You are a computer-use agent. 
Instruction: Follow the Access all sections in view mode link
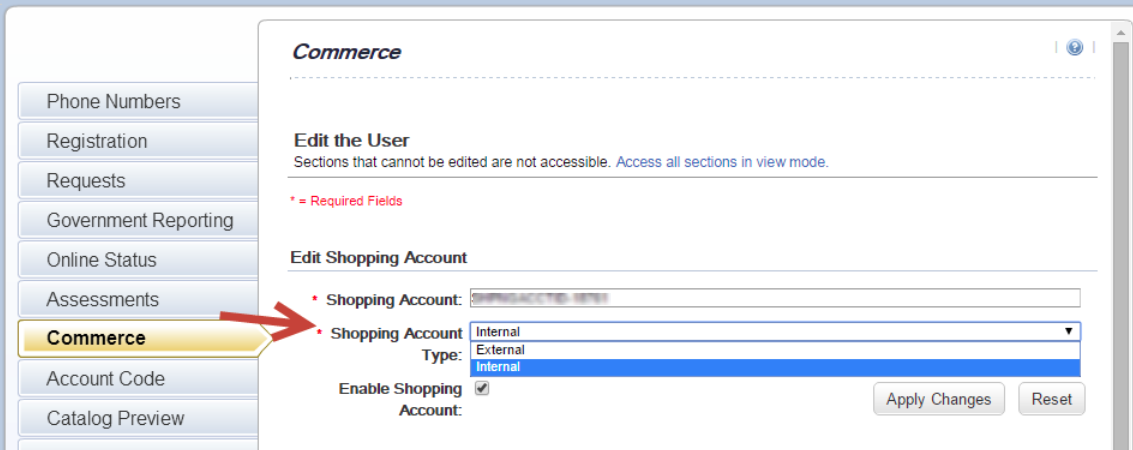pos(722,163)
